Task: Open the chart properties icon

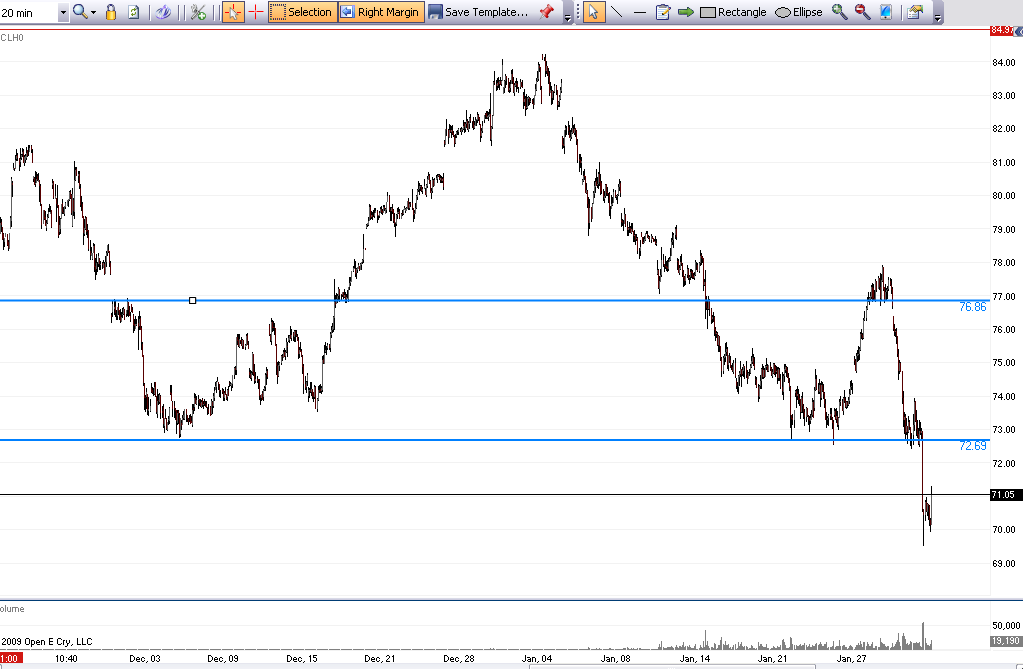Action: tap(915, 12)
